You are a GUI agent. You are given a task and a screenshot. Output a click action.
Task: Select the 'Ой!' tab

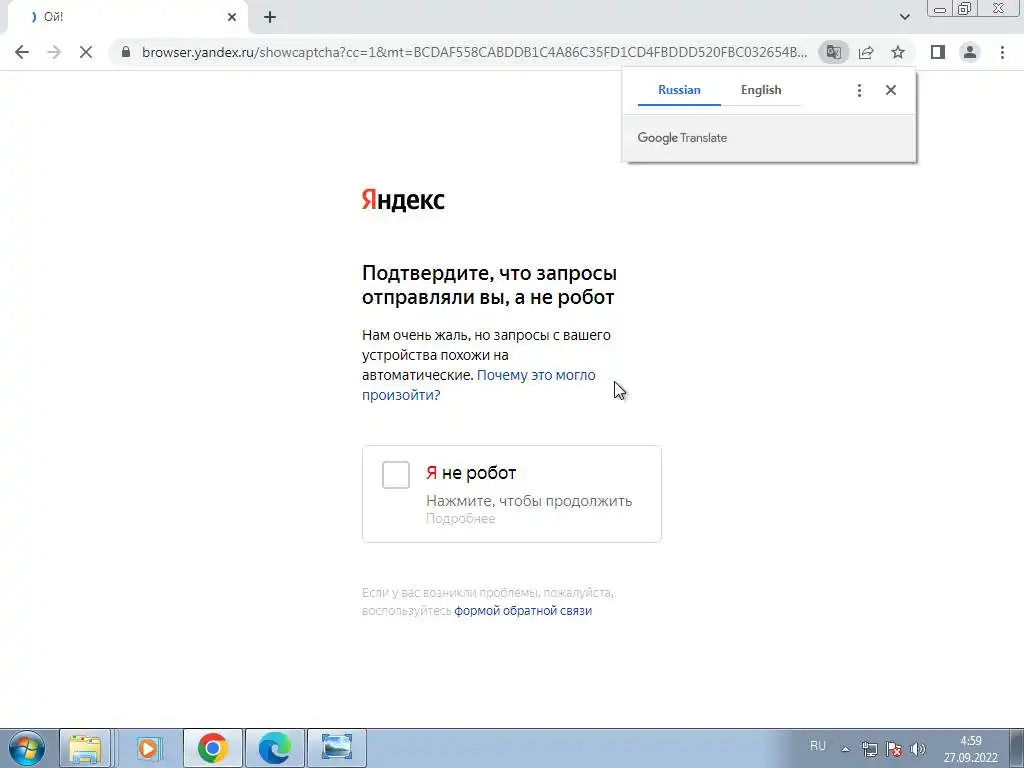tap(127, 18)
